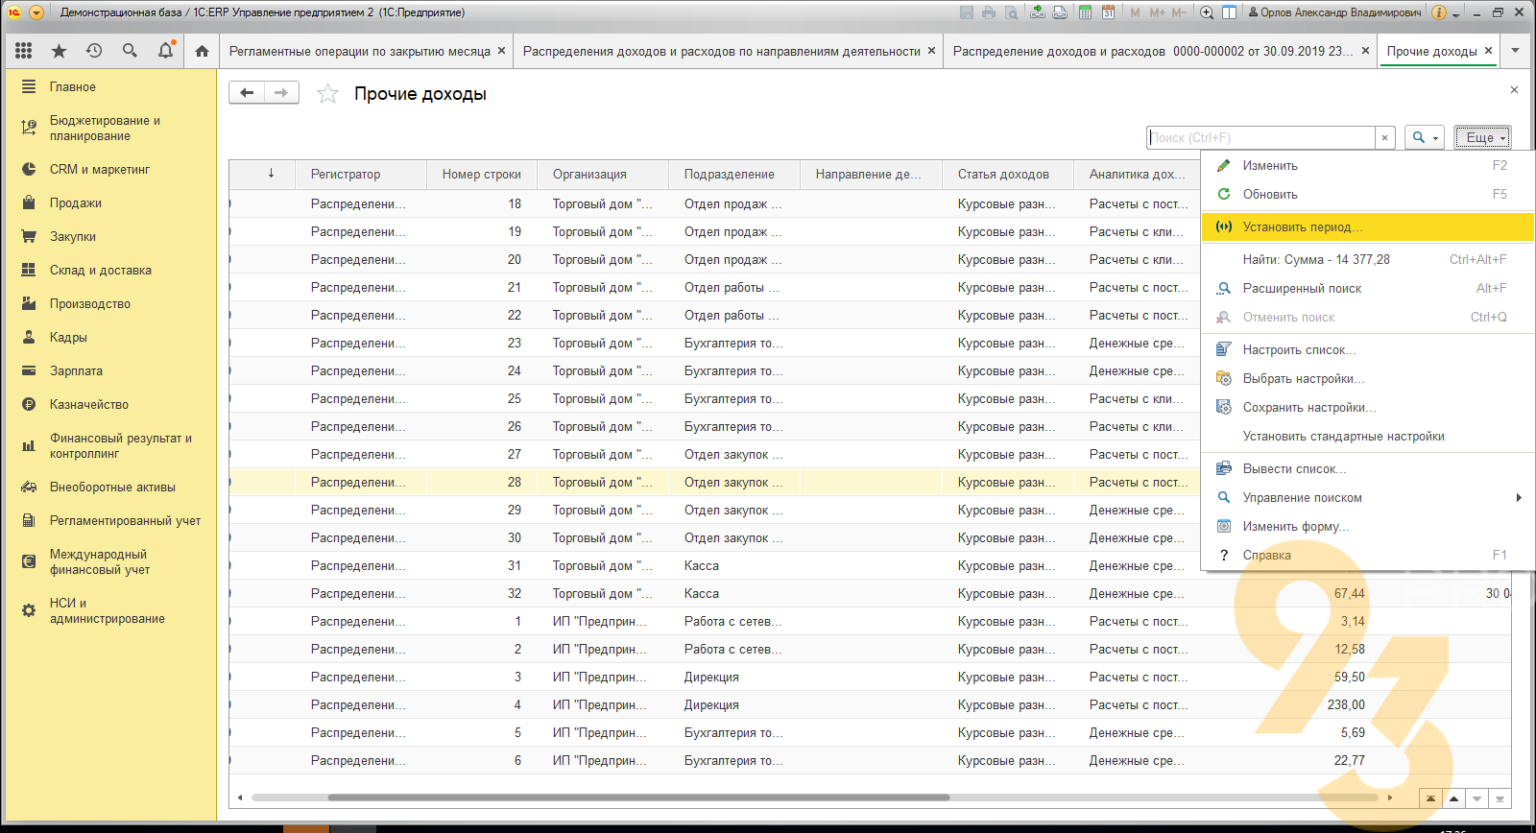The width and height of the screenshot is (1536, 833).
Task: Navigate back with the left arrow button
Action: (x=247, y=93)
